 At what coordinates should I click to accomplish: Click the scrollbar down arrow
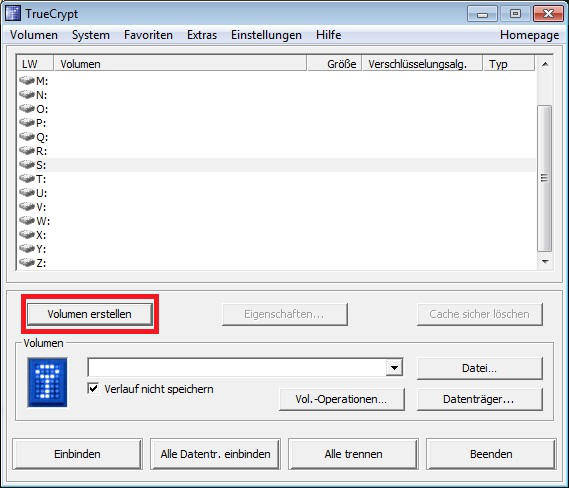(x=545, y=261)
